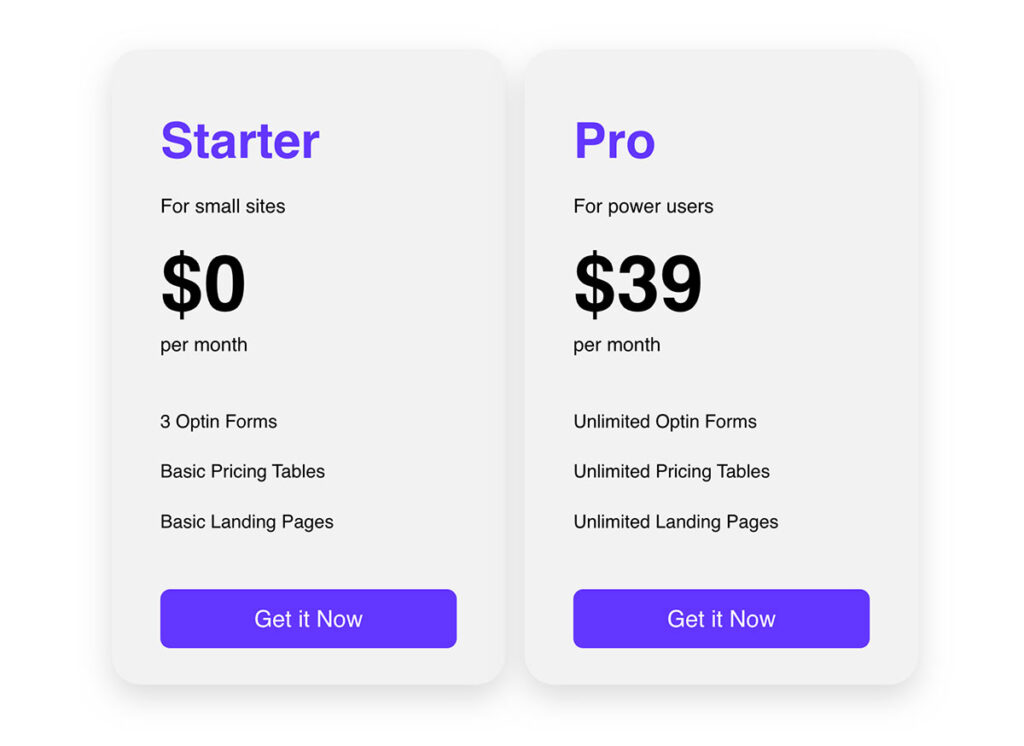This screenshot has height=746, width=1024.
Task: Select the 3 Optin Forms feature
Action: point(219,421)
